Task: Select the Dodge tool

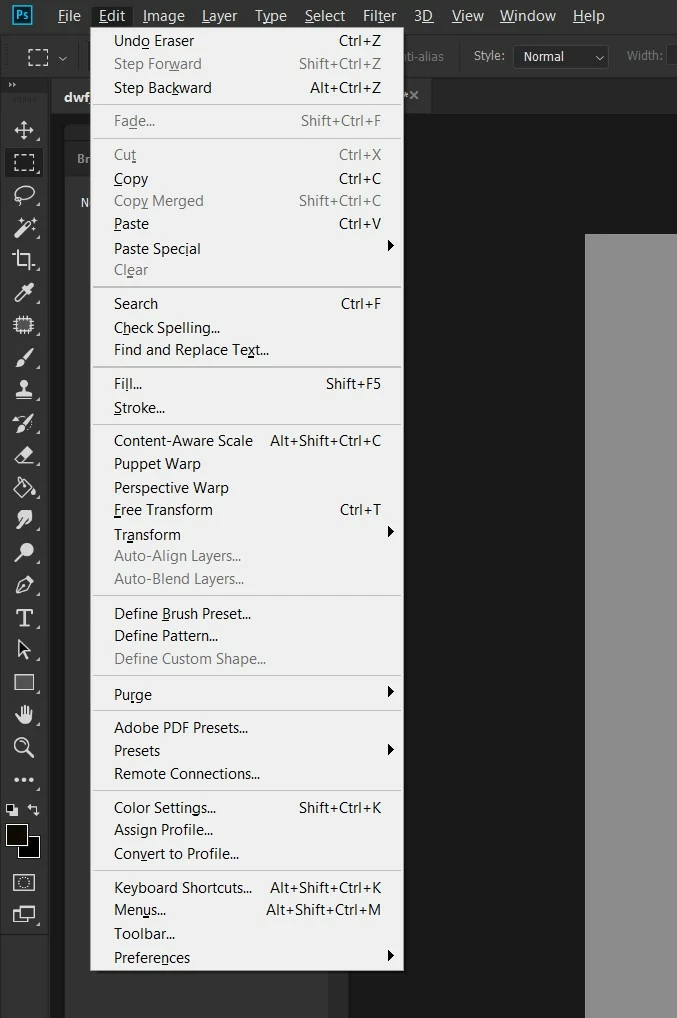Action: tap(24, 552)
